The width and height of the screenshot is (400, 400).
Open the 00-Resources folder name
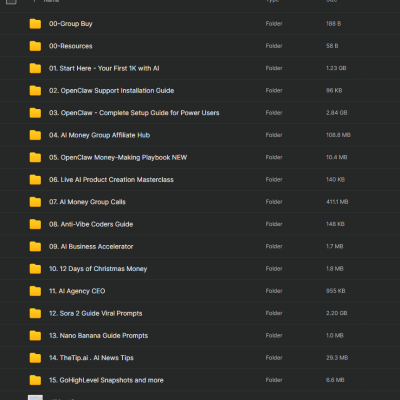71,46
